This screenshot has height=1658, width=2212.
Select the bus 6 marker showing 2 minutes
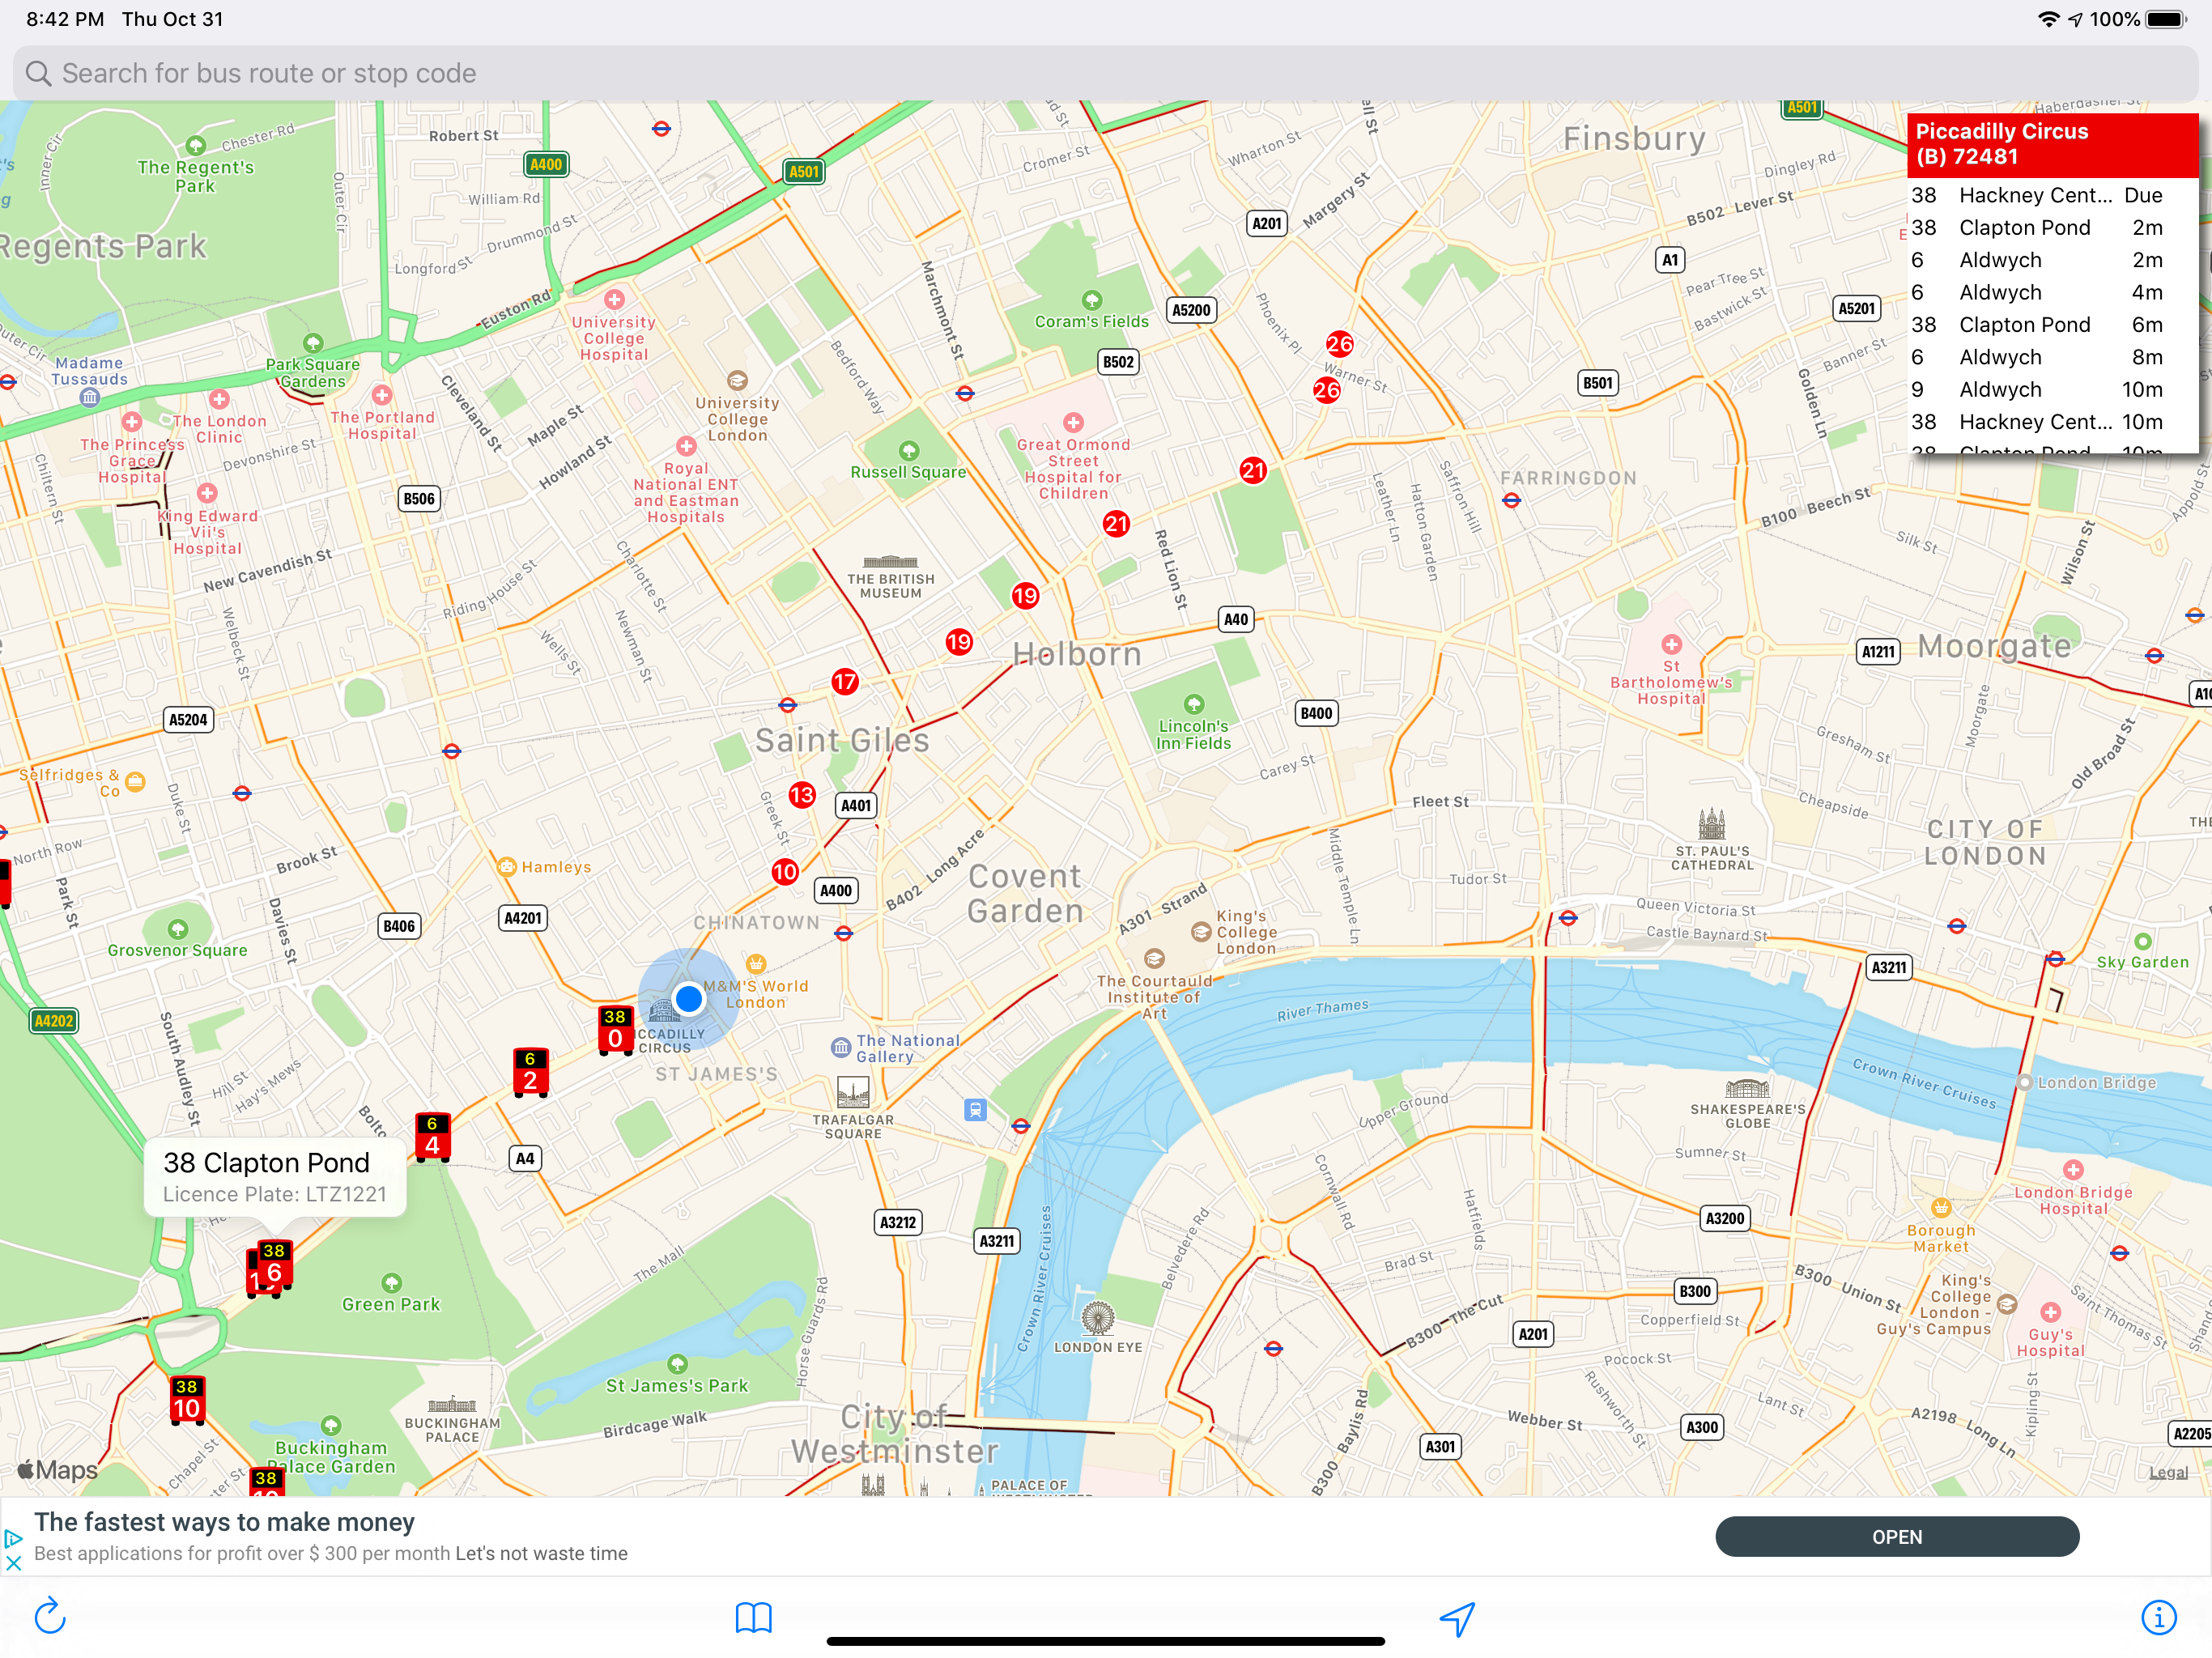(530, 1072)
